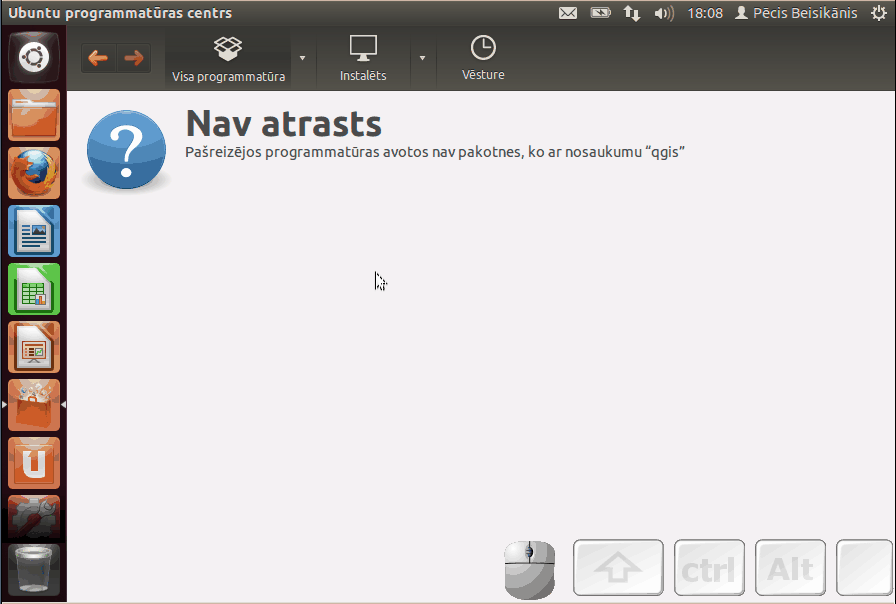Click the 18:08 clock indicator

coord(705,13)
